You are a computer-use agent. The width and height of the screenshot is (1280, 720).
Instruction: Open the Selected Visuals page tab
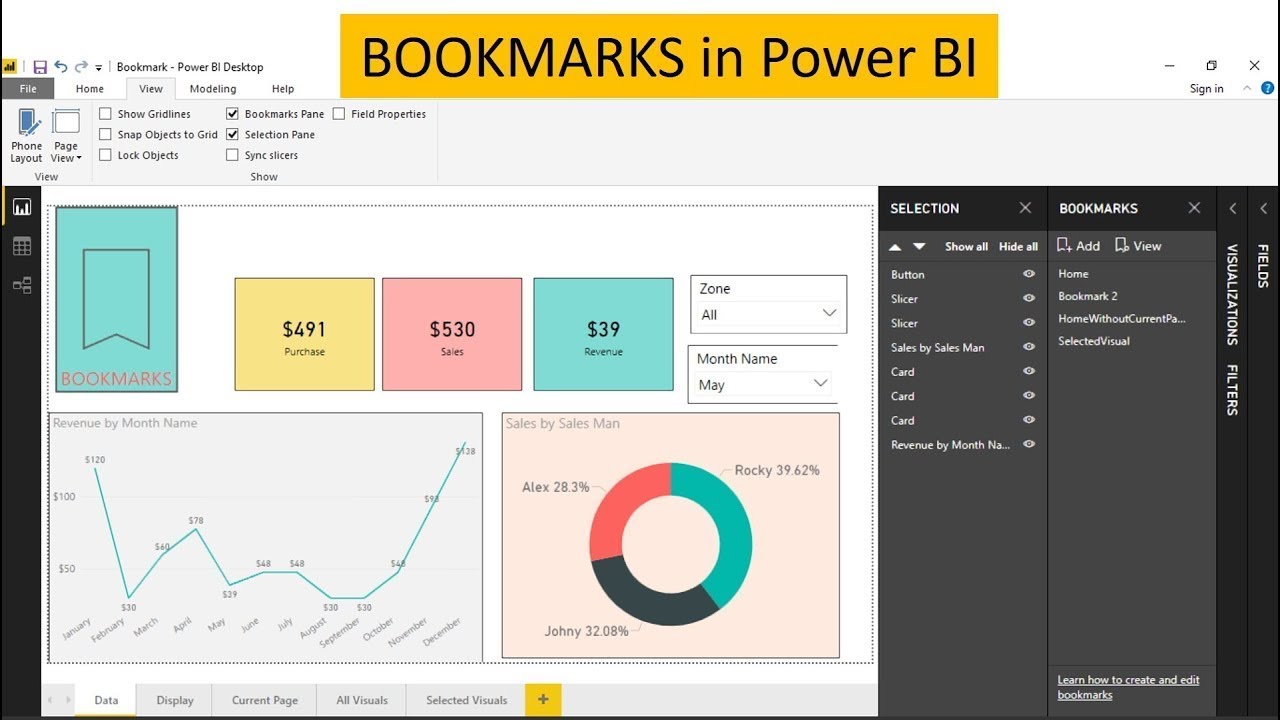tap(466, 700)
